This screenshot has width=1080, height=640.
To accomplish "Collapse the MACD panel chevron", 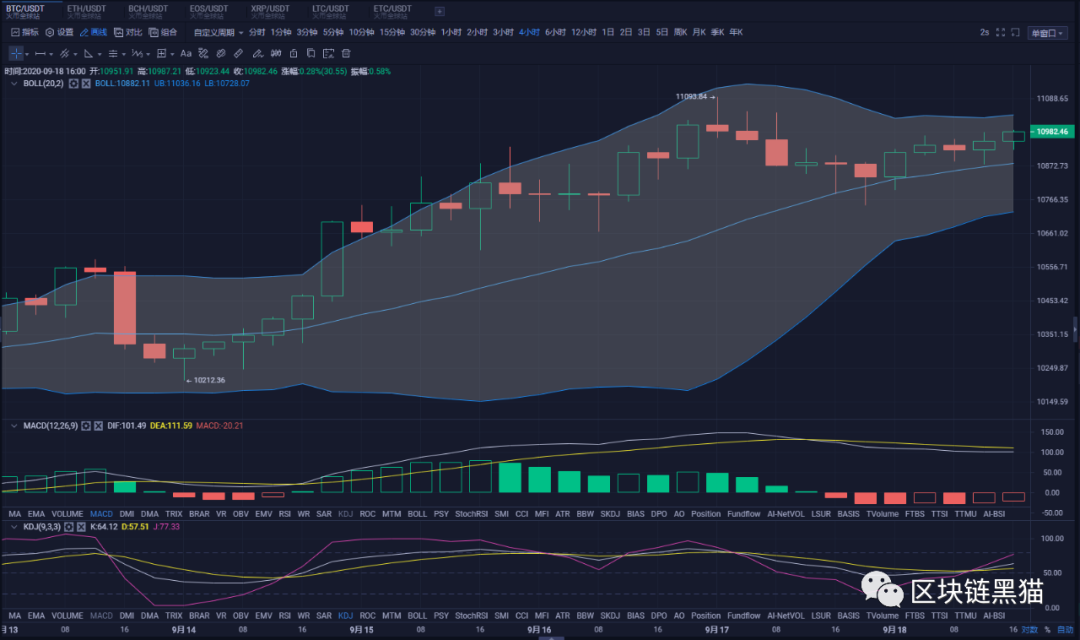I will [x=14, y=426].
